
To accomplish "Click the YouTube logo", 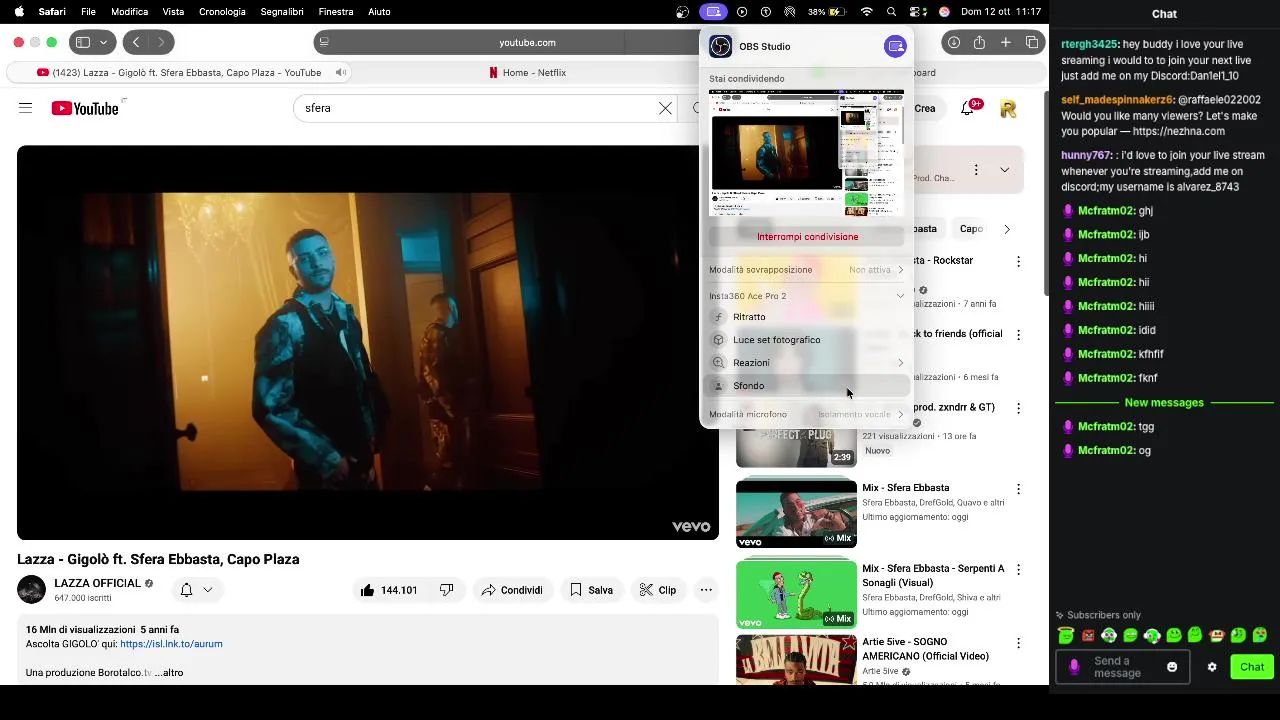I will [85, 108].
